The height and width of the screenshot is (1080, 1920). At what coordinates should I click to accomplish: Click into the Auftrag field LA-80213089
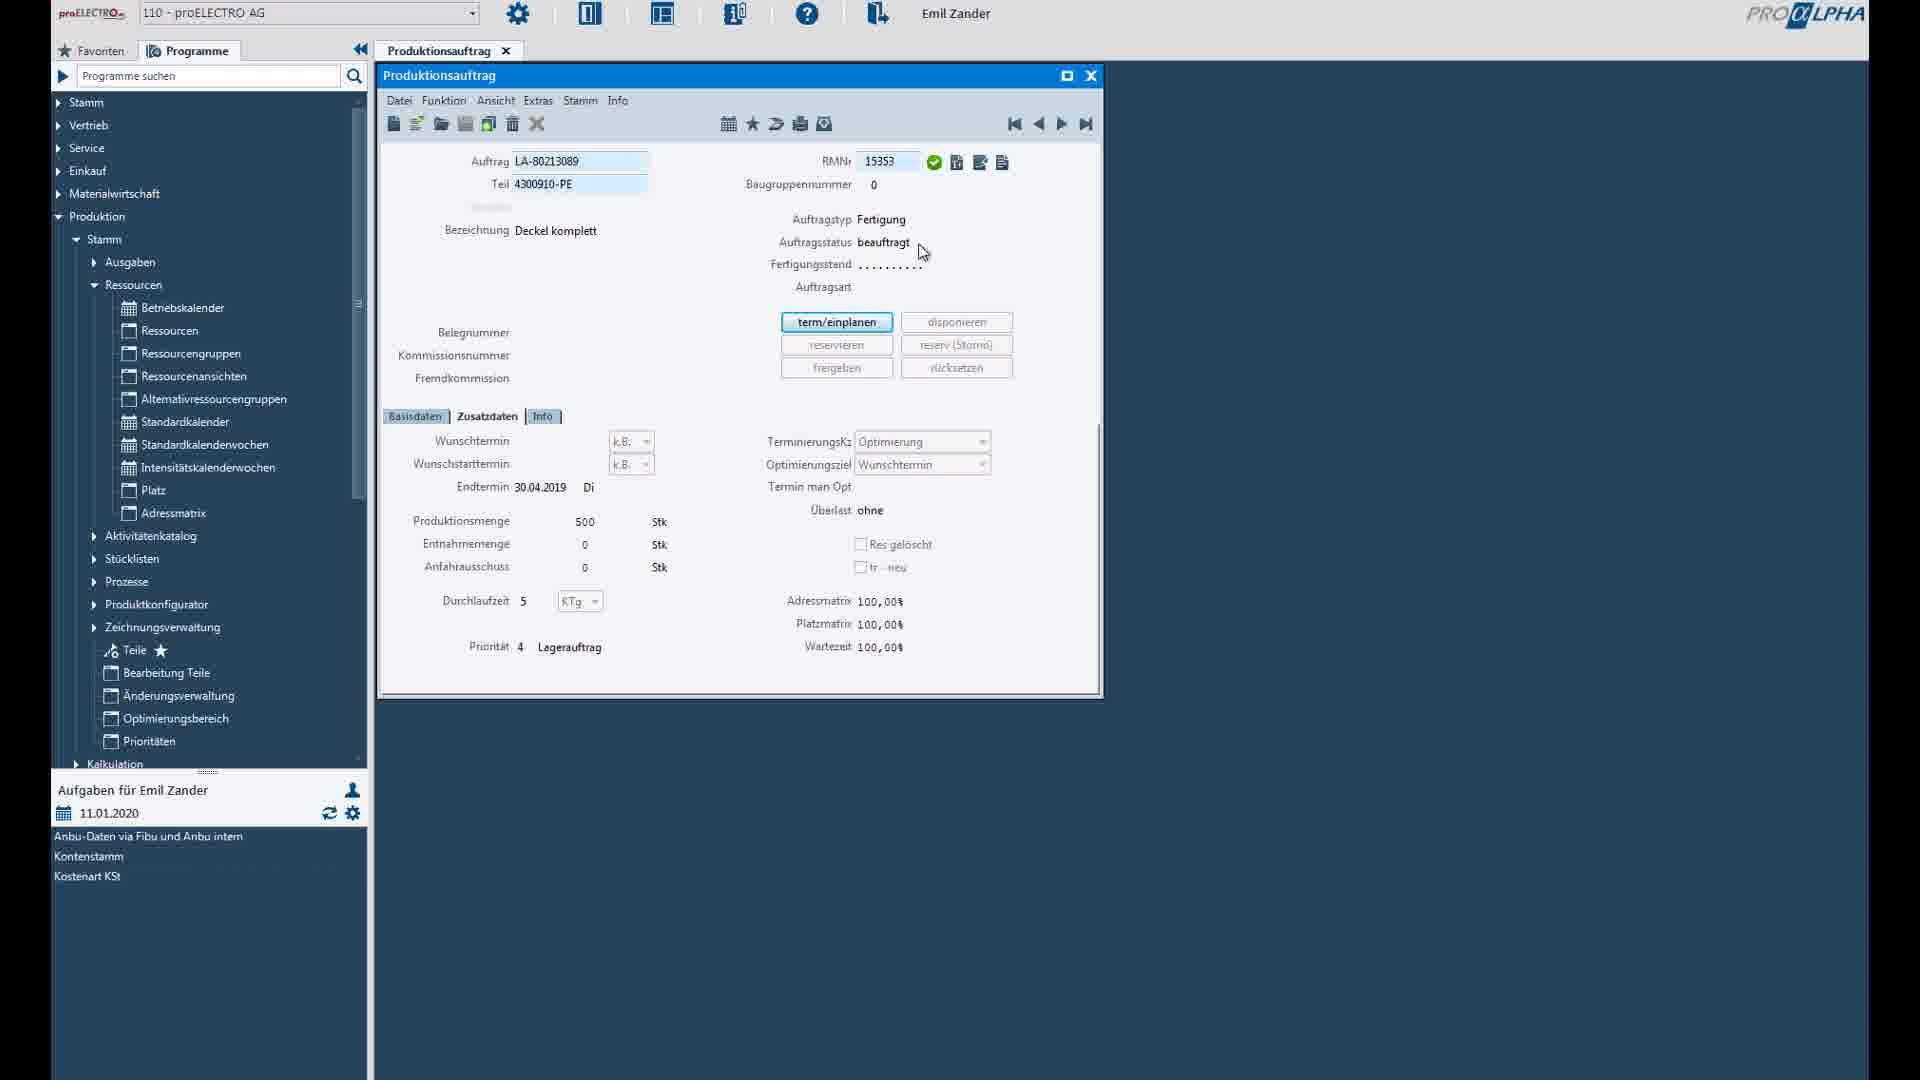tap(580, 161)
